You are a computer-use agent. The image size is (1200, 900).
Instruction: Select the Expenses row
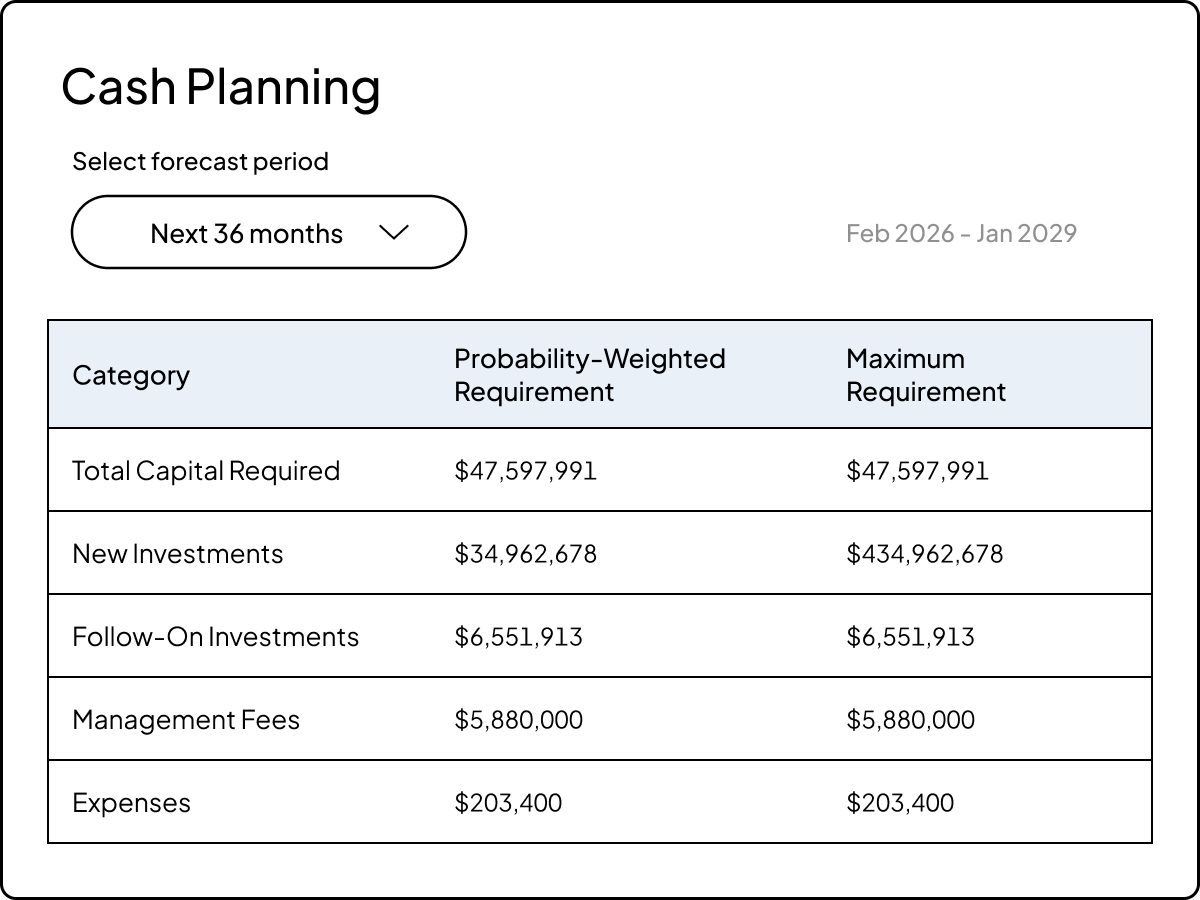pyautogui.click(x=129, y=802)
